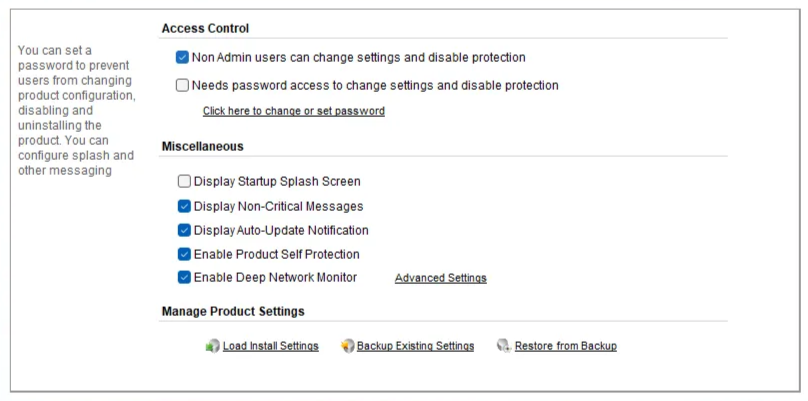The width and height of the screenshot is (808, 401).
Task: Follow the Restore from Backup link text
Action: (x=566, y=346)
